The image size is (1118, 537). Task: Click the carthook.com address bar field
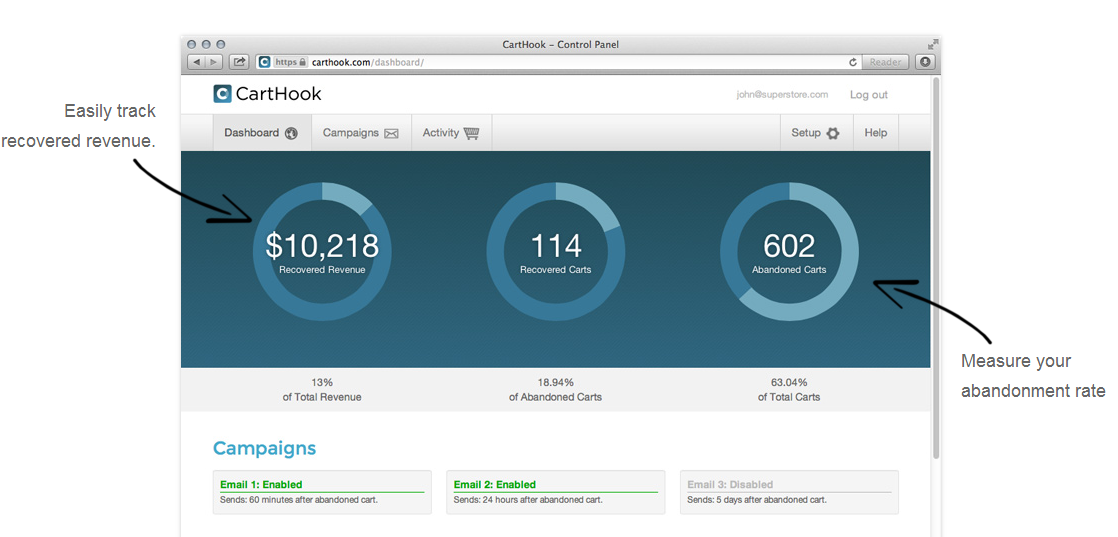coord(556,62)
